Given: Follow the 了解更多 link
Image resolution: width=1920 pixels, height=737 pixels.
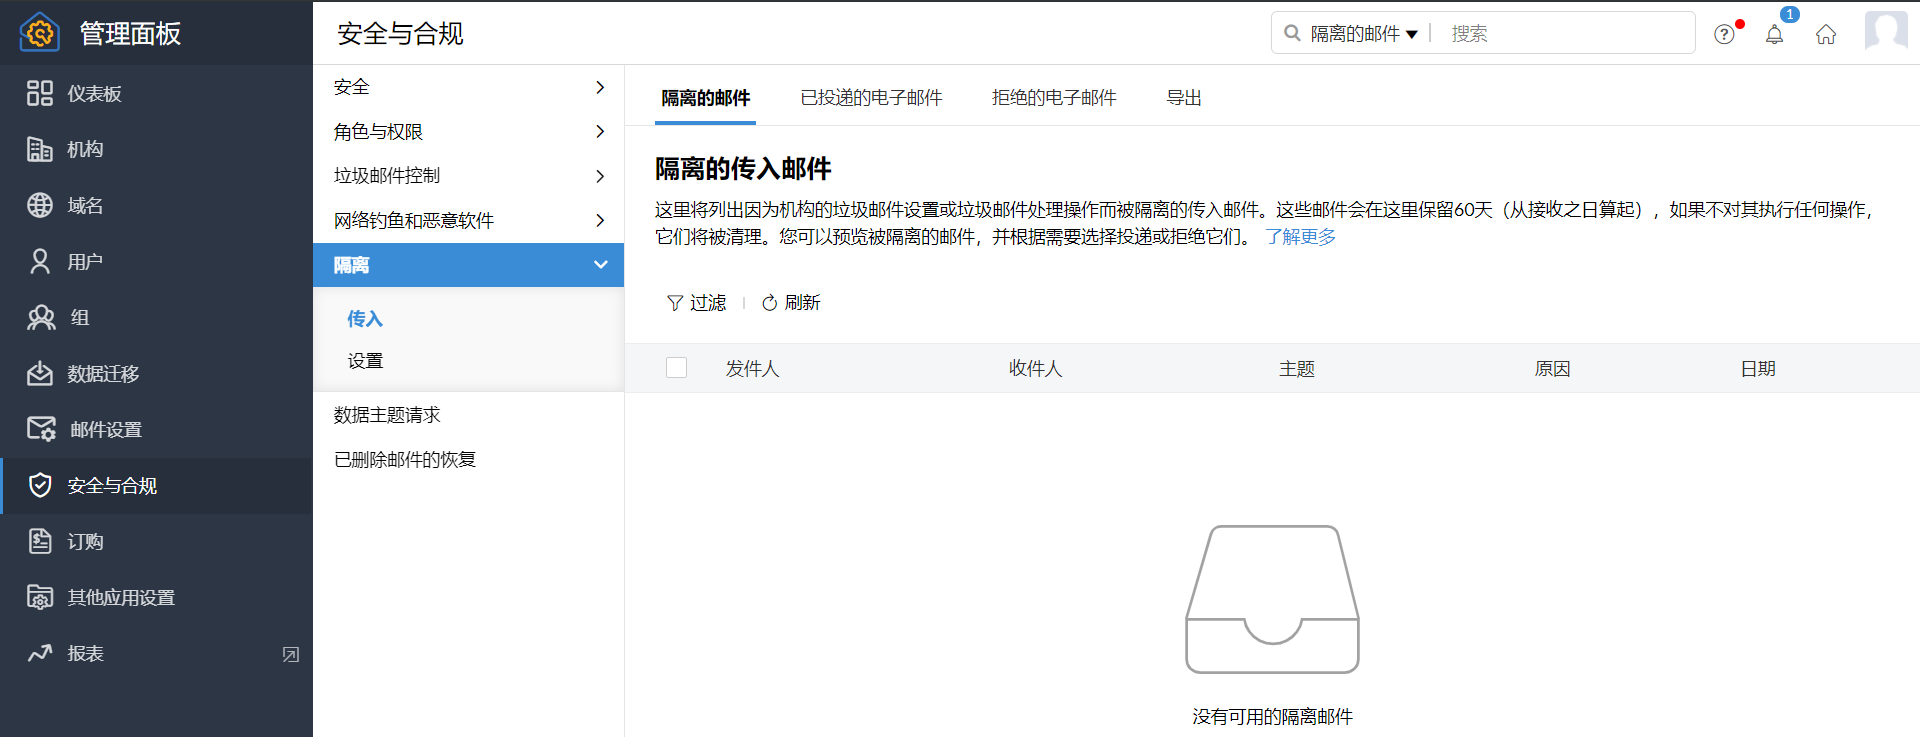Looking at the screenshot, I should 1300,236.
